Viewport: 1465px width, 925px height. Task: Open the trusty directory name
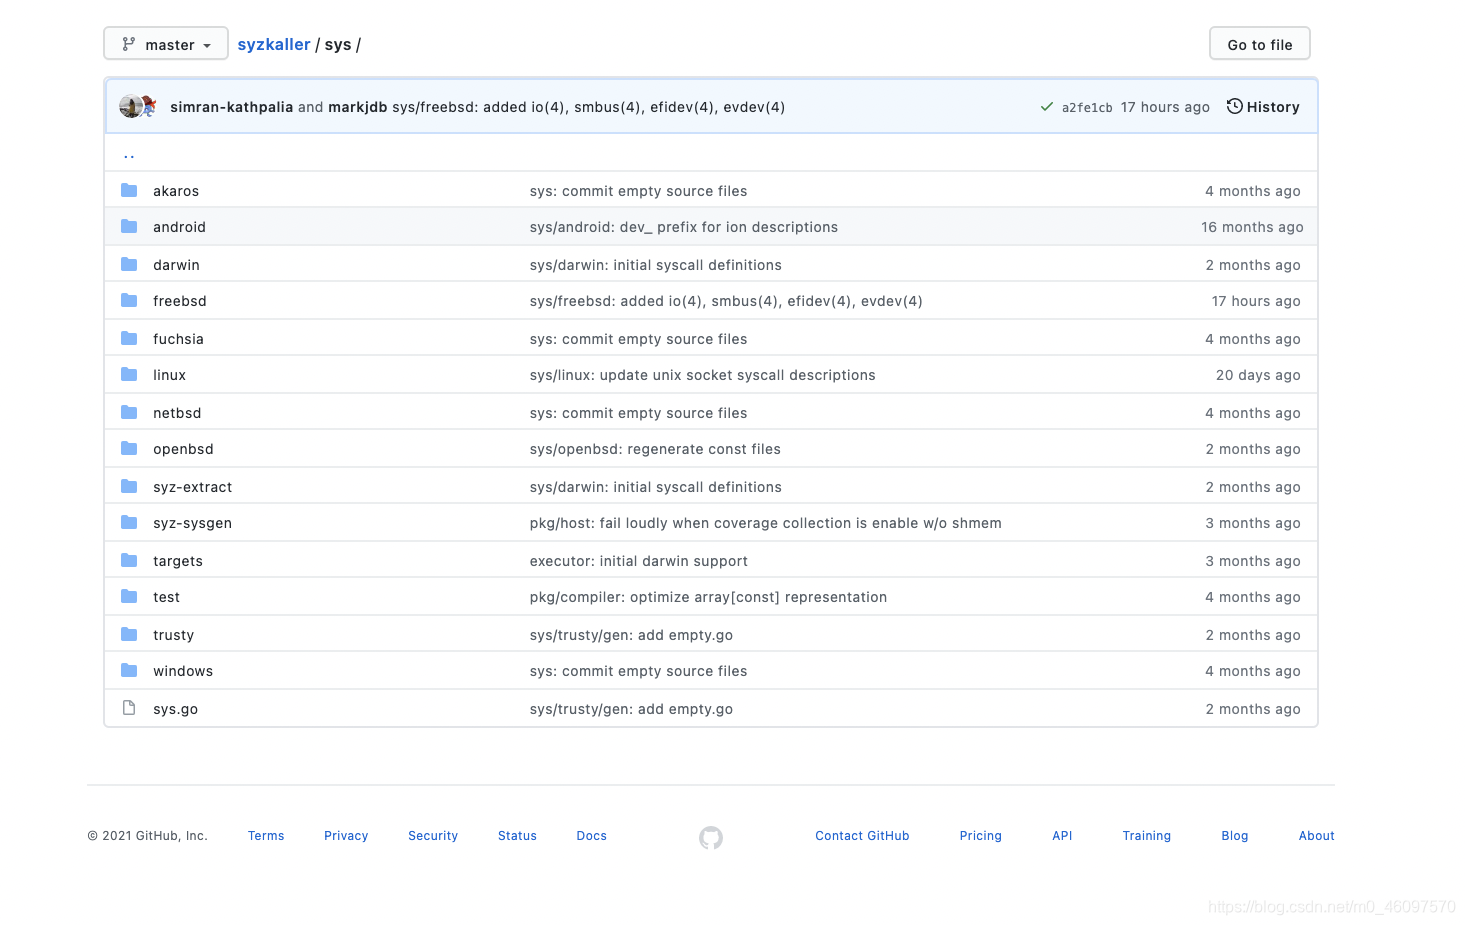pos(173,635)
